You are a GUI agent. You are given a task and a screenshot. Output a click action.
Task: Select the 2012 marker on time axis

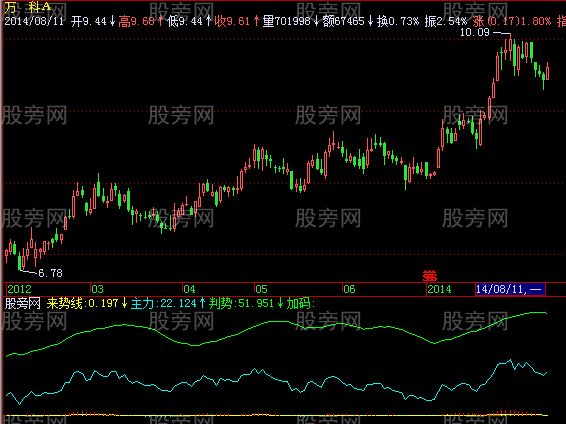coord(19,289)
